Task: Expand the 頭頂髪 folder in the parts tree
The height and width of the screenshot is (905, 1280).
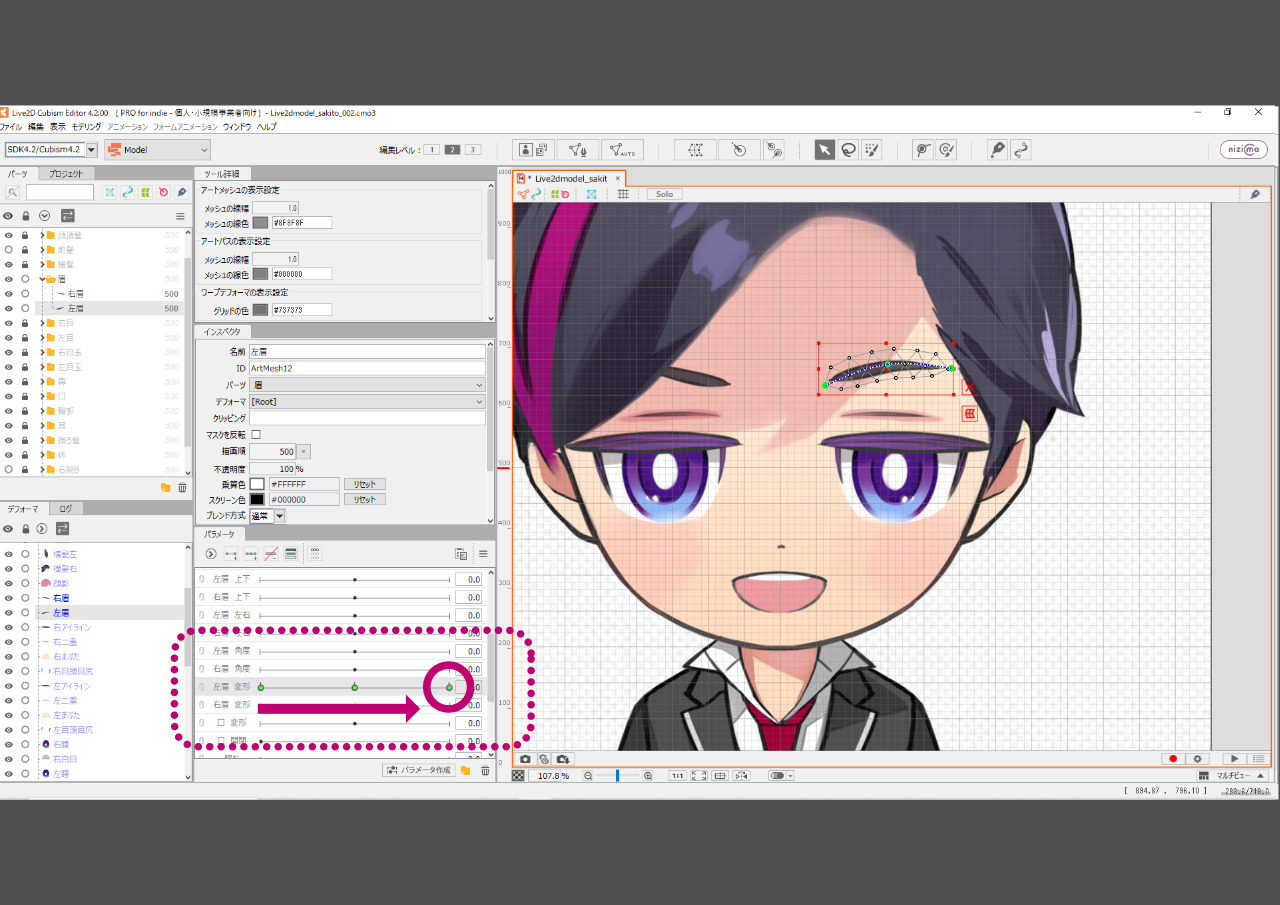Action: 42,235
